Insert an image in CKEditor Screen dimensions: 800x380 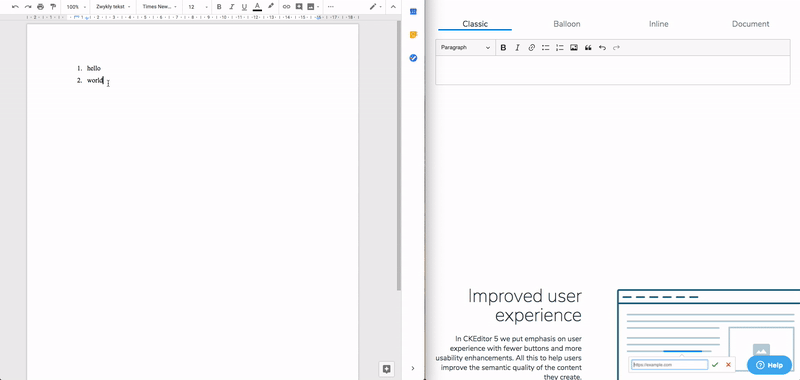point(574,47)
